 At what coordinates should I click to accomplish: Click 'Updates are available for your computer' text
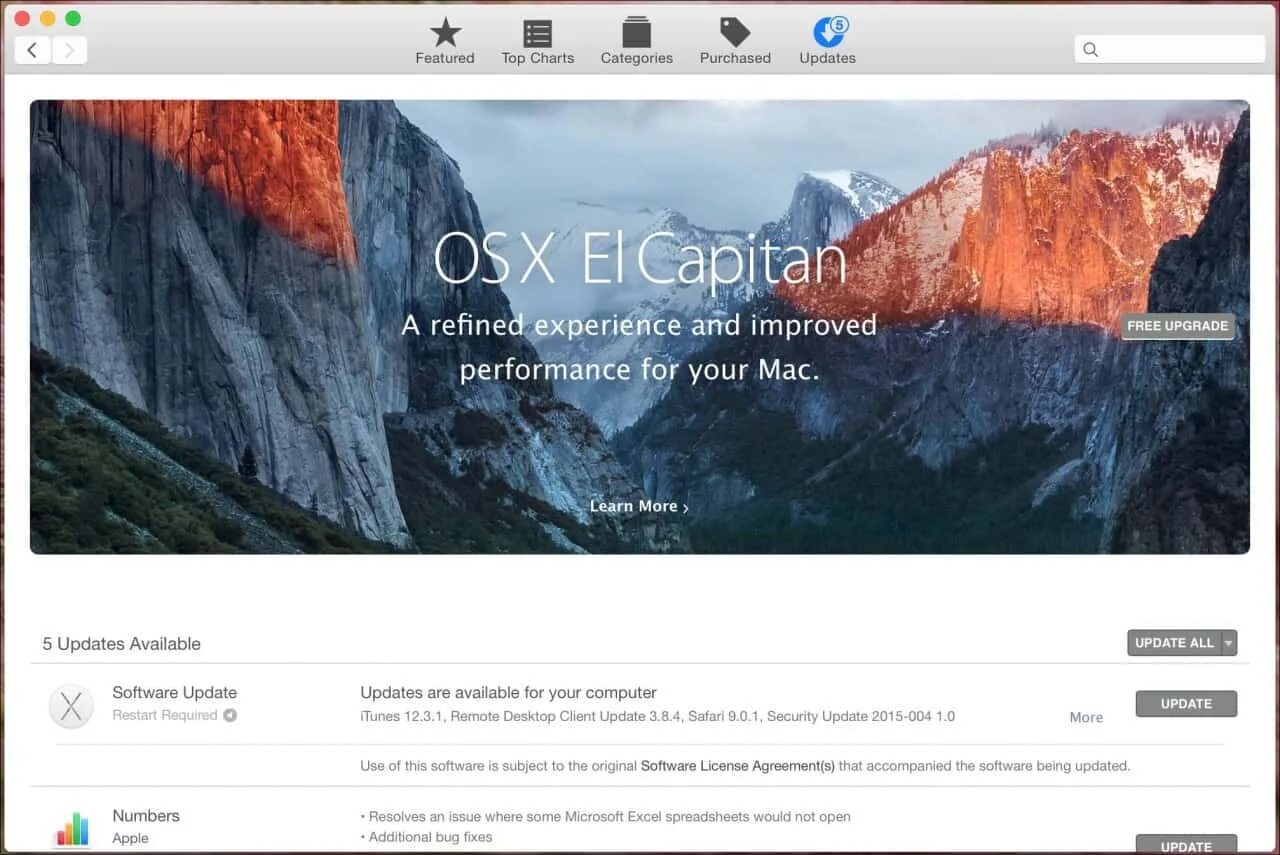(508, 692)
